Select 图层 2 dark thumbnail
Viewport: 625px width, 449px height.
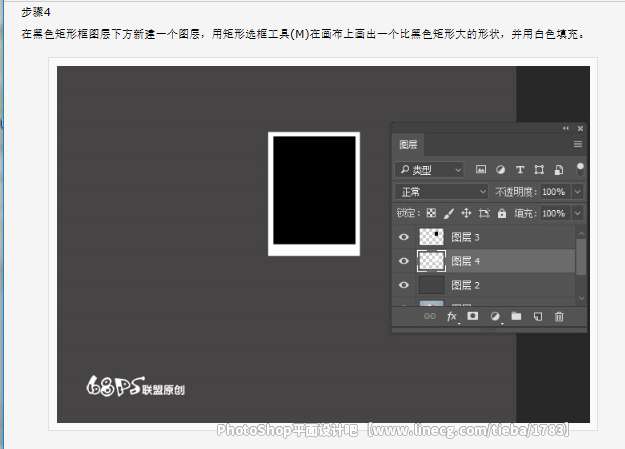tap(431, 285)
